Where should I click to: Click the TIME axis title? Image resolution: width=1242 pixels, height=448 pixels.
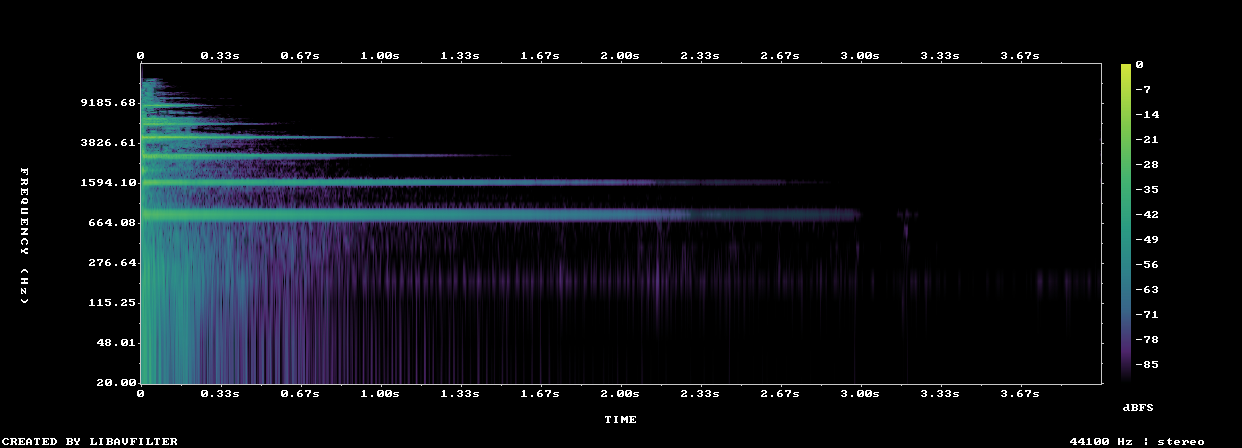click(620, 420)
